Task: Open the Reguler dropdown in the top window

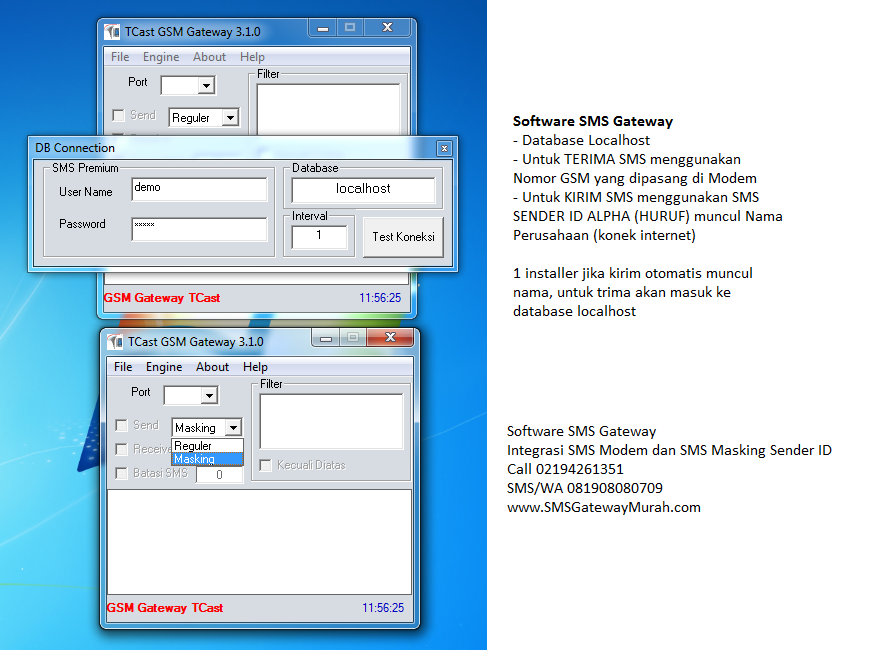Action: (x=230, y=118)
